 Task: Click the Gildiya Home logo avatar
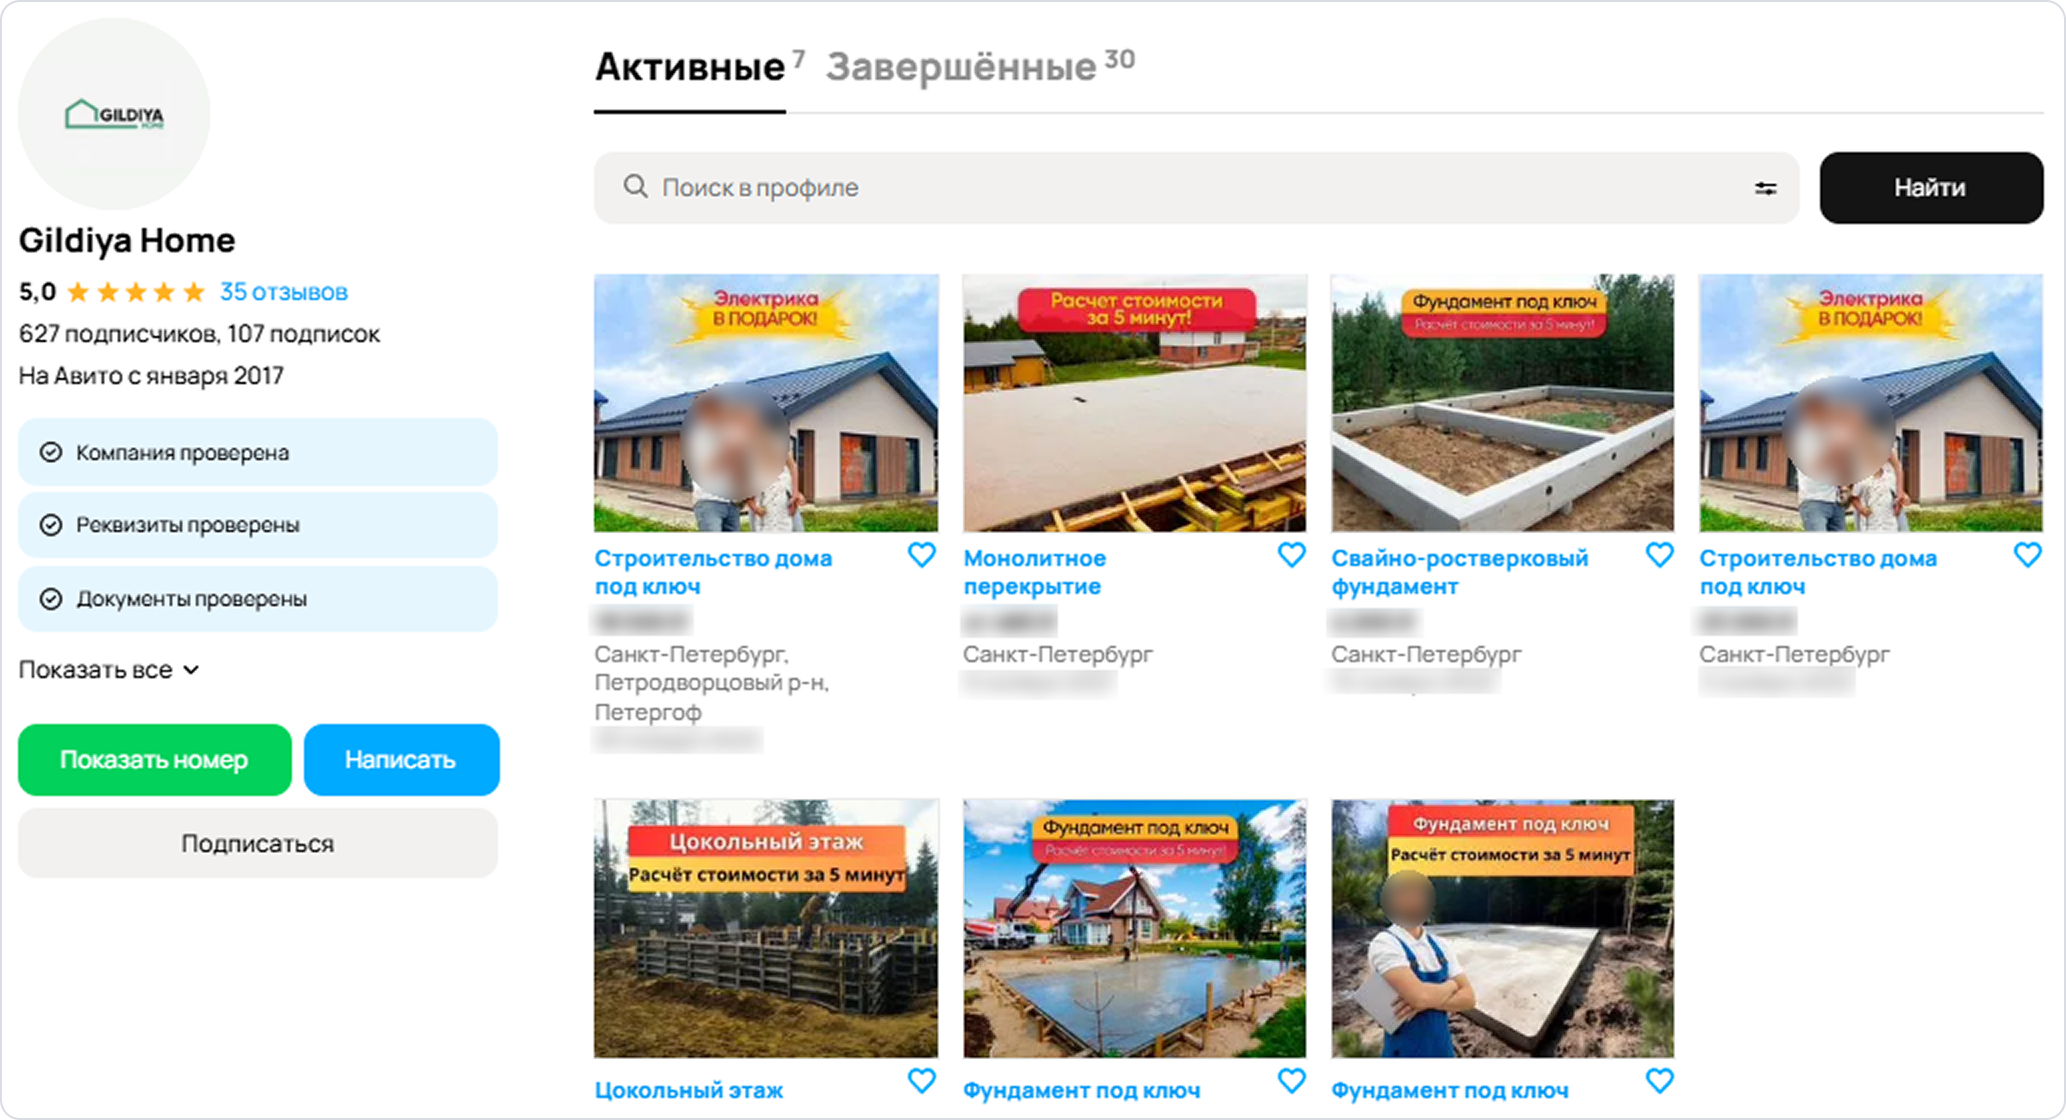pos(114,114)
